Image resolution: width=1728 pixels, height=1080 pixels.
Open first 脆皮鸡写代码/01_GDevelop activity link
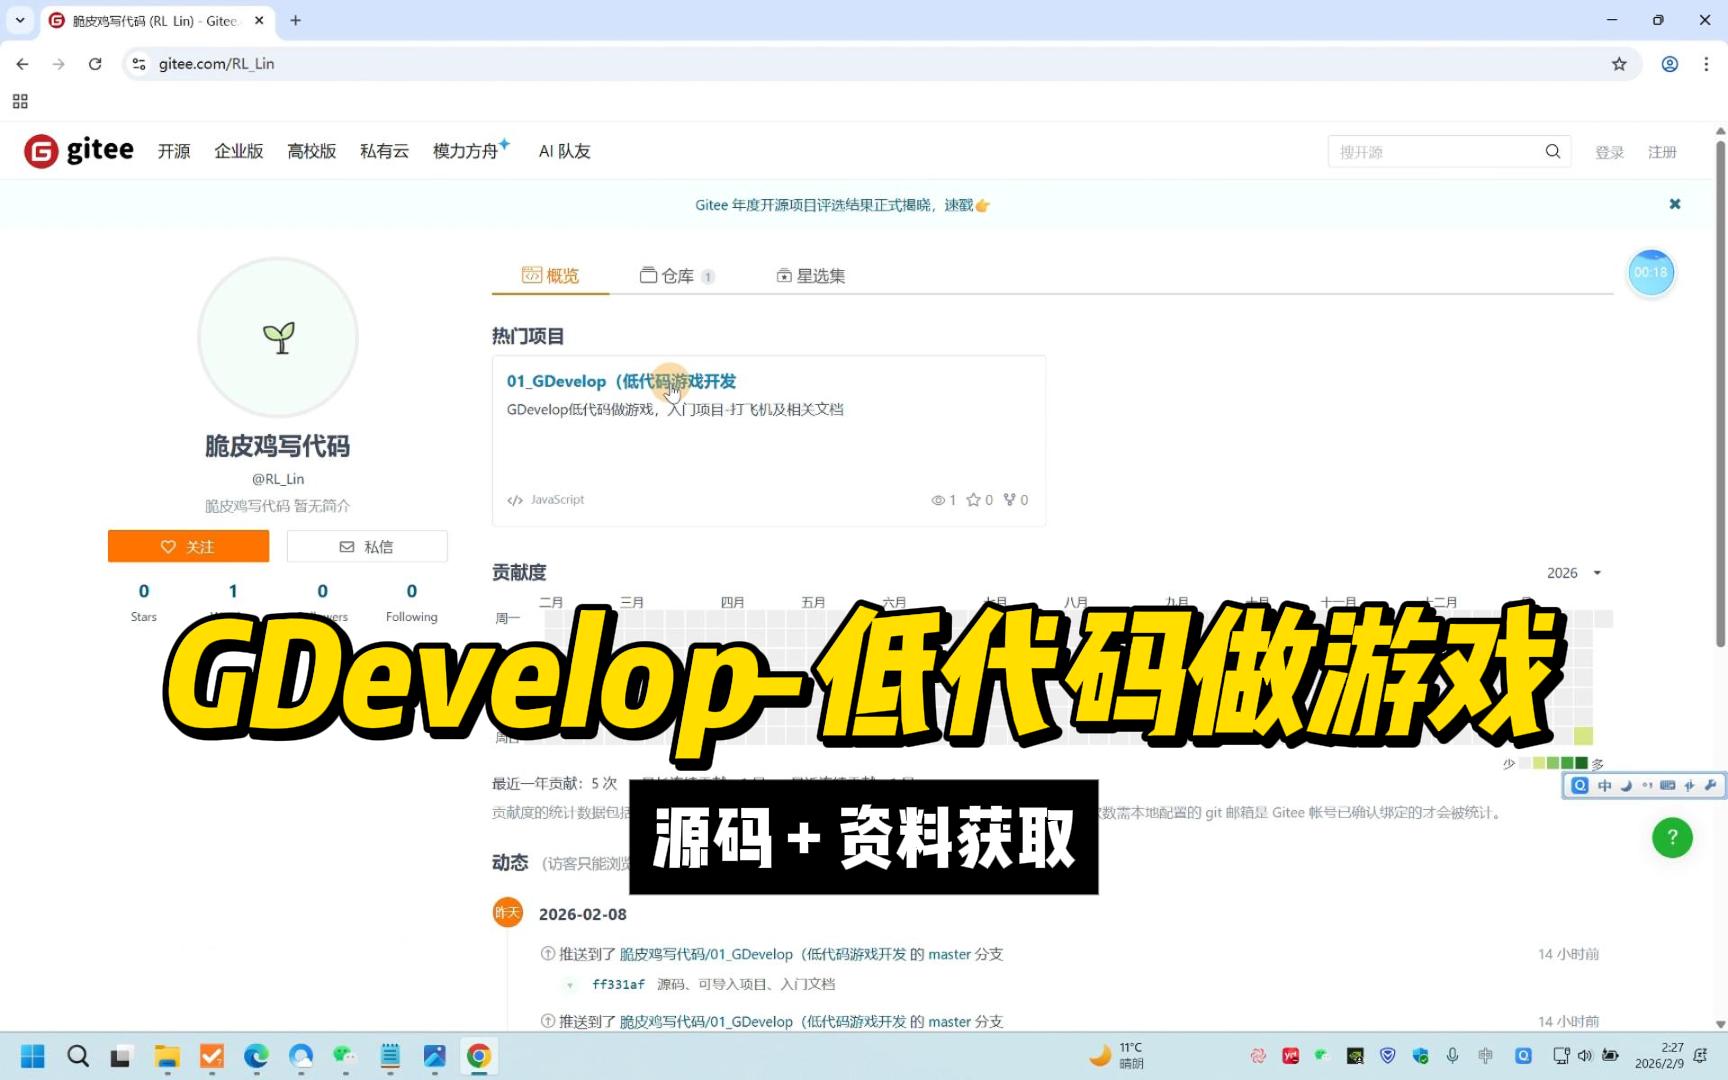763,954
